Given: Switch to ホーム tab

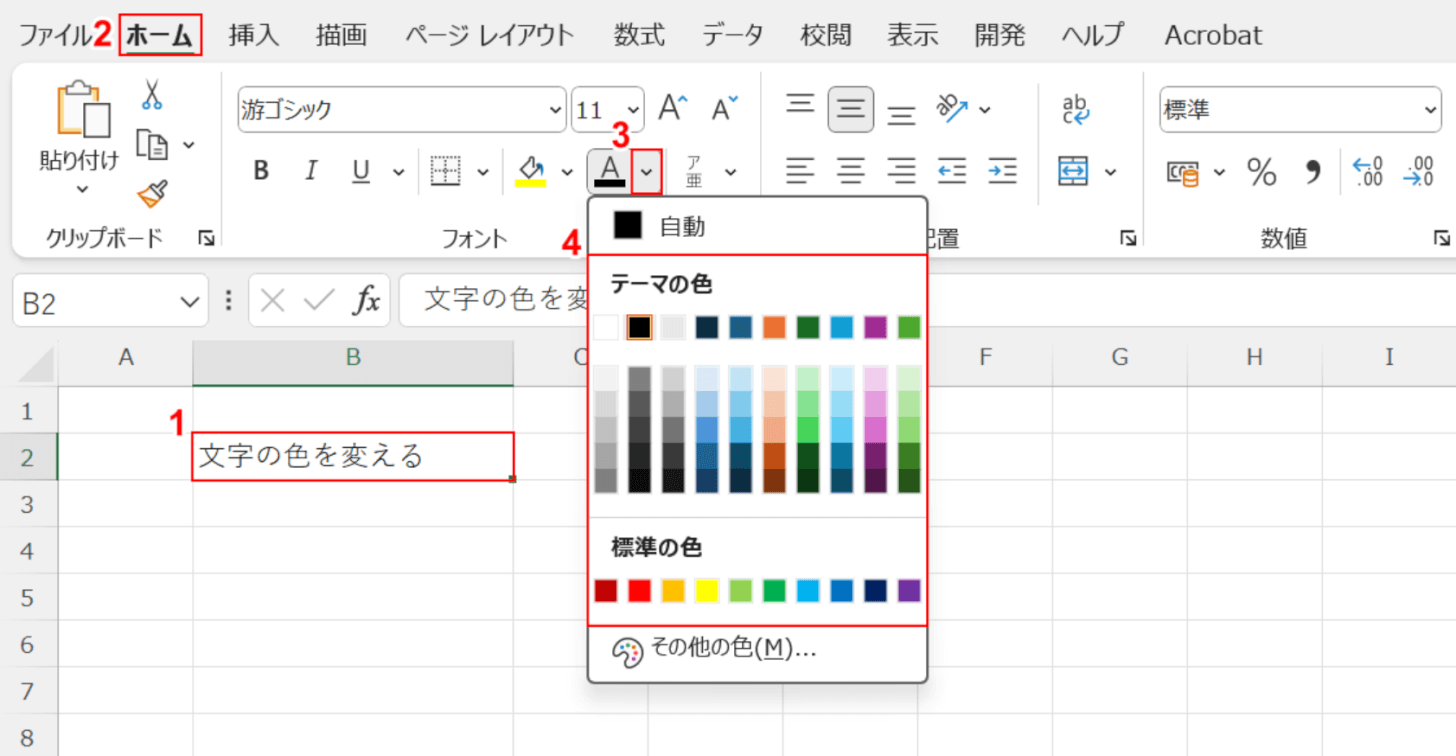Looking at the screenshot, I should tap(160, 35).
